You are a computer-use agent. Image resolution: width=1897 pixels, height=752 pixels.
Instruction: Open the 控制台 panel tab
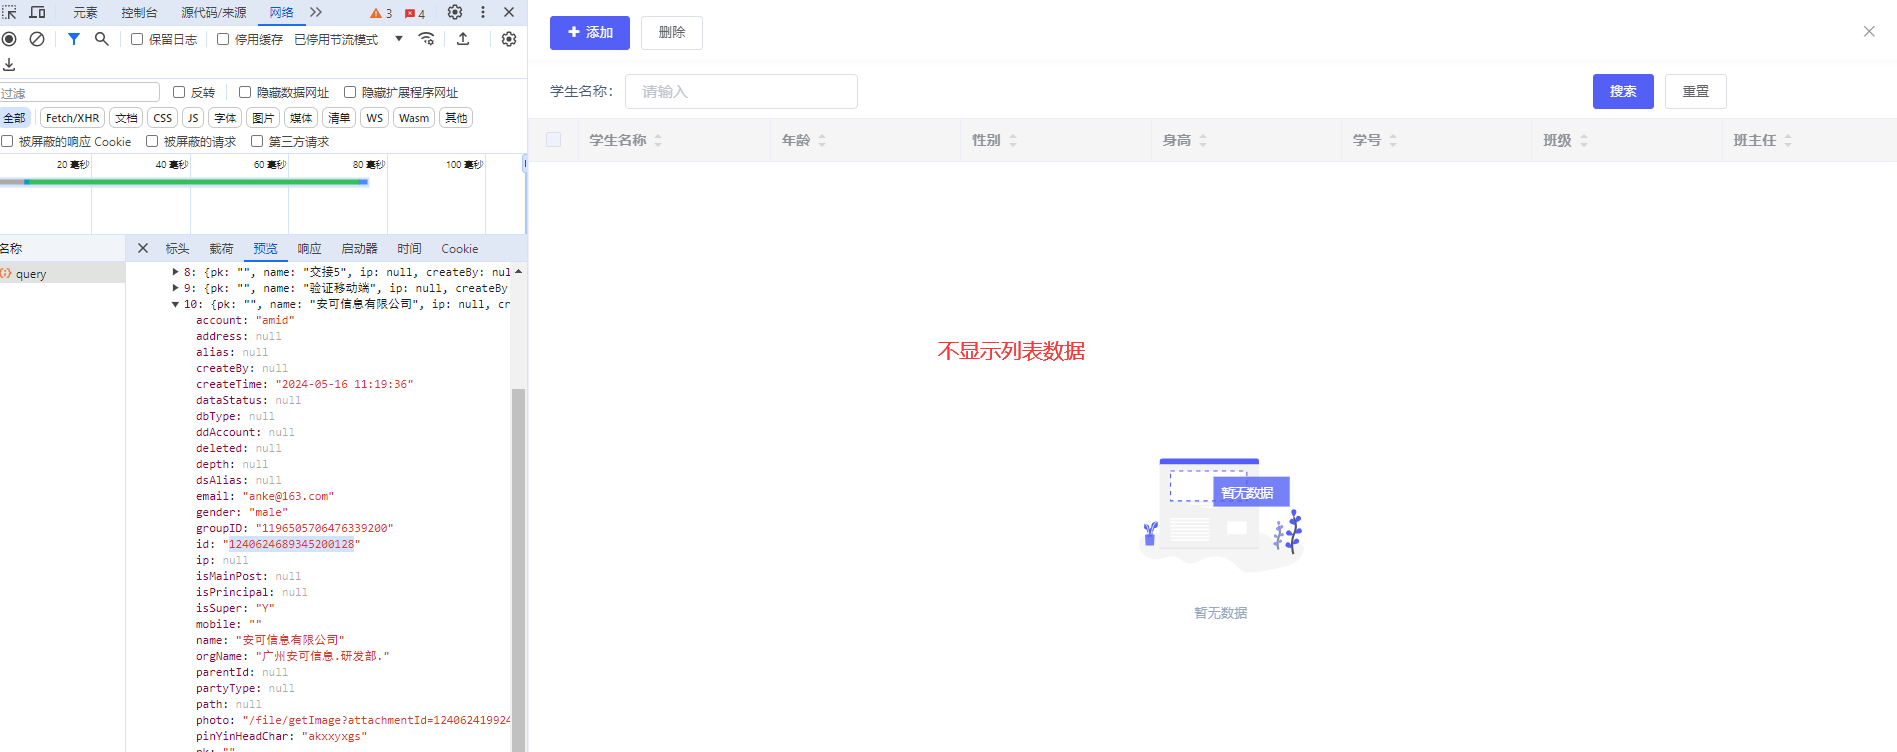pyautogui.click(x=139, y=12)
